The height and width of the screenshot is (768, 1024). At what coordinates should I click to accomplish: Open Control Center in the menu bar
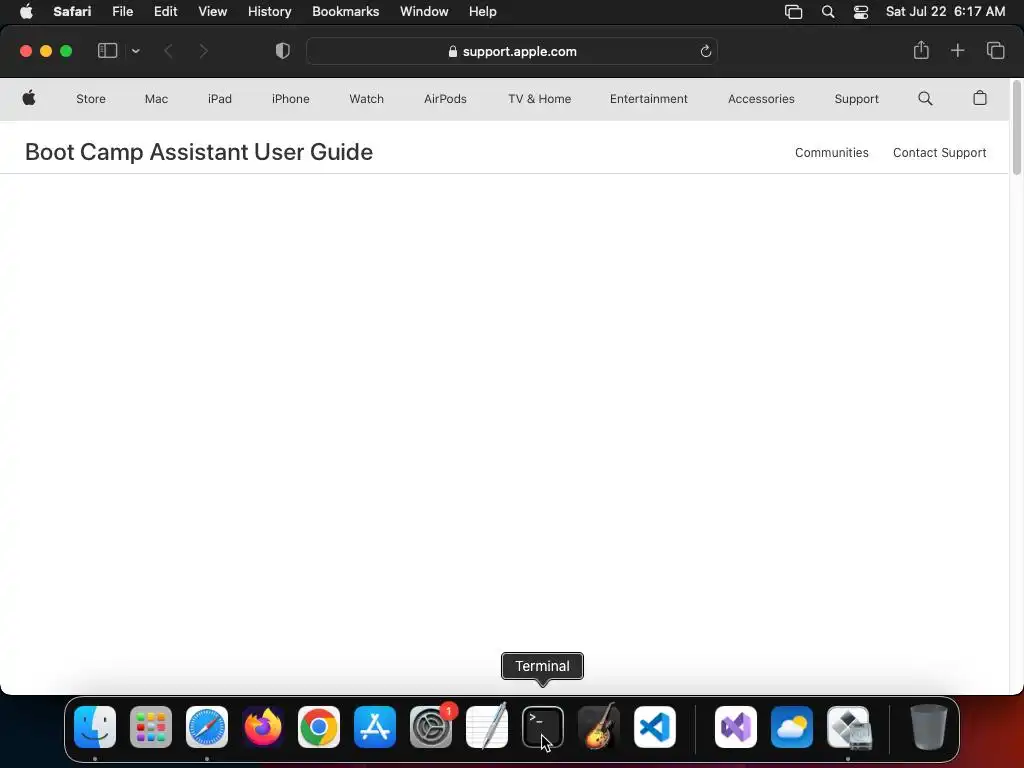pos(861,12)
